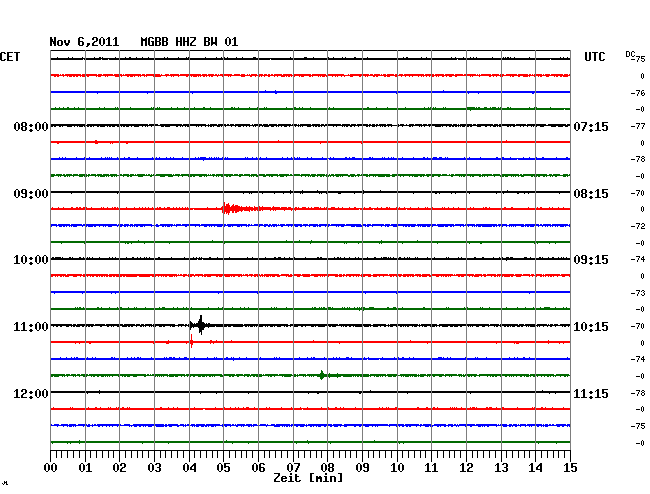
Task: Click the "06" minute axis tick label
Action: [258, 468]
